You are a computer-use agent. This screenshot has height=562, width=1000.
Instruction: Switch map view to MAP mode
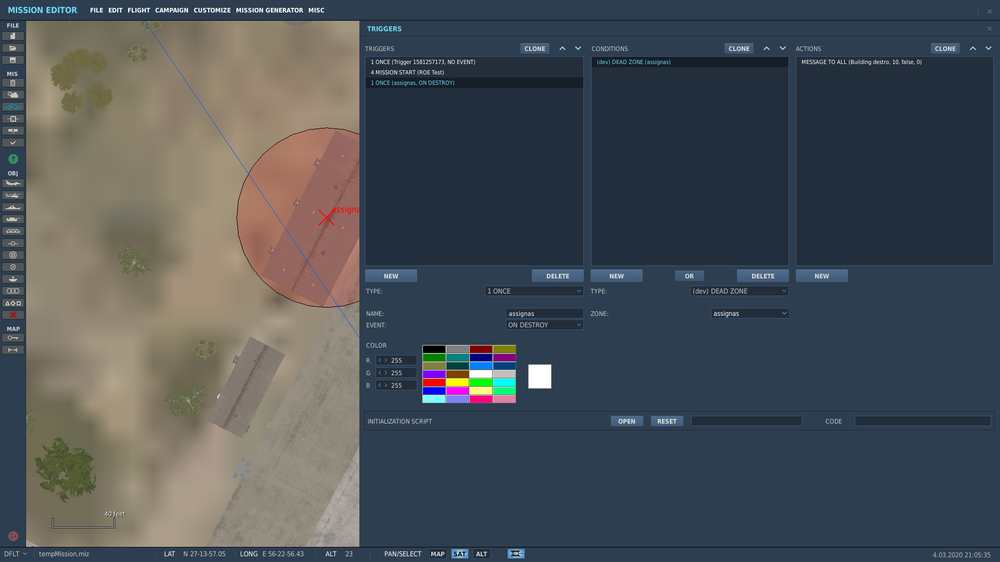pos(438,554)
